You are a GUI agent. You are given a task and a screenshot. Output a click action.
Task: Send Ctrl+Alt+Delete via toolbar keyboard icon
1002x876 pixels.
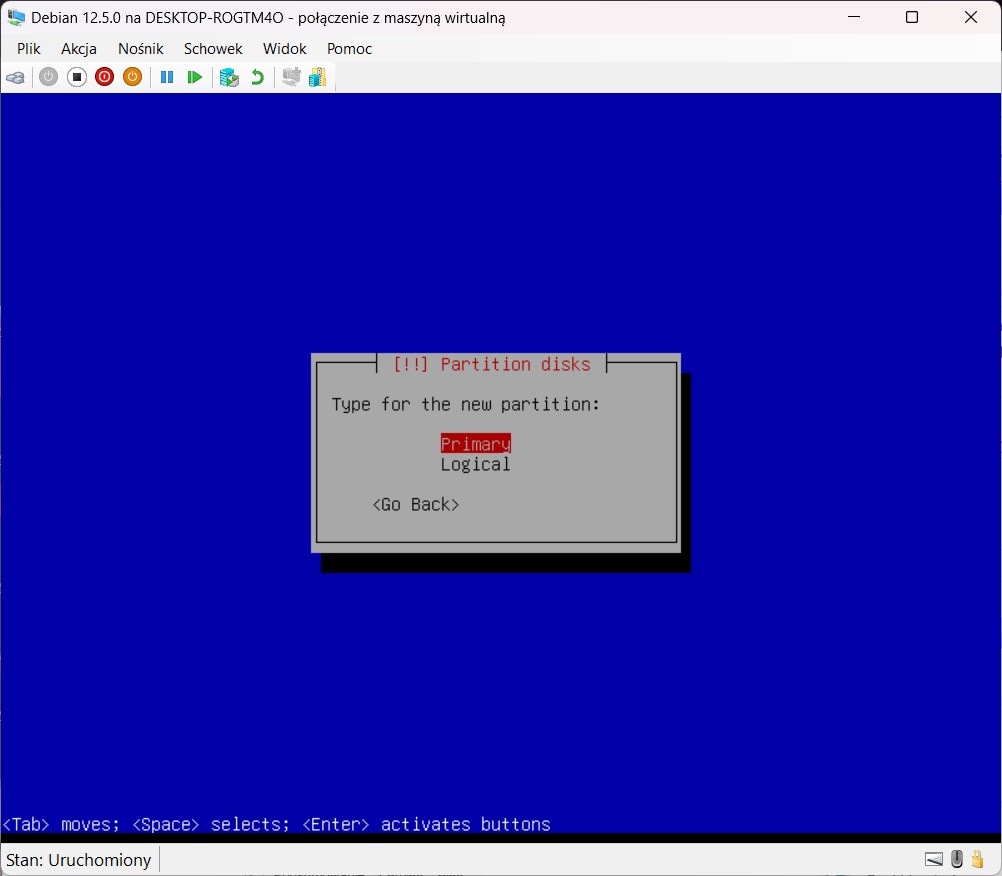click(15, 78)
